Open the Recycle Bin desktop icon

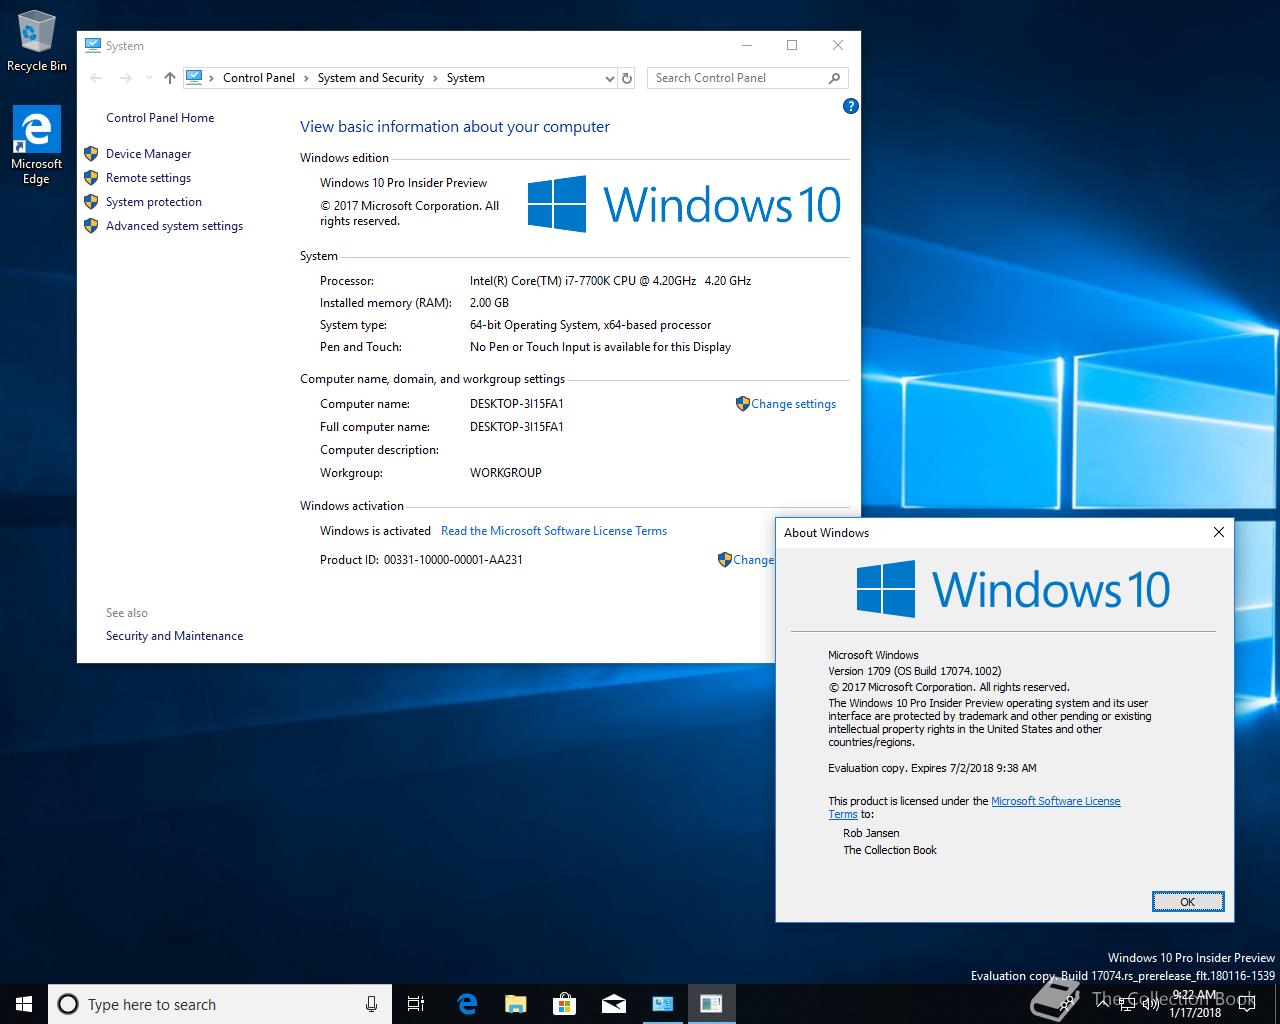37,43
